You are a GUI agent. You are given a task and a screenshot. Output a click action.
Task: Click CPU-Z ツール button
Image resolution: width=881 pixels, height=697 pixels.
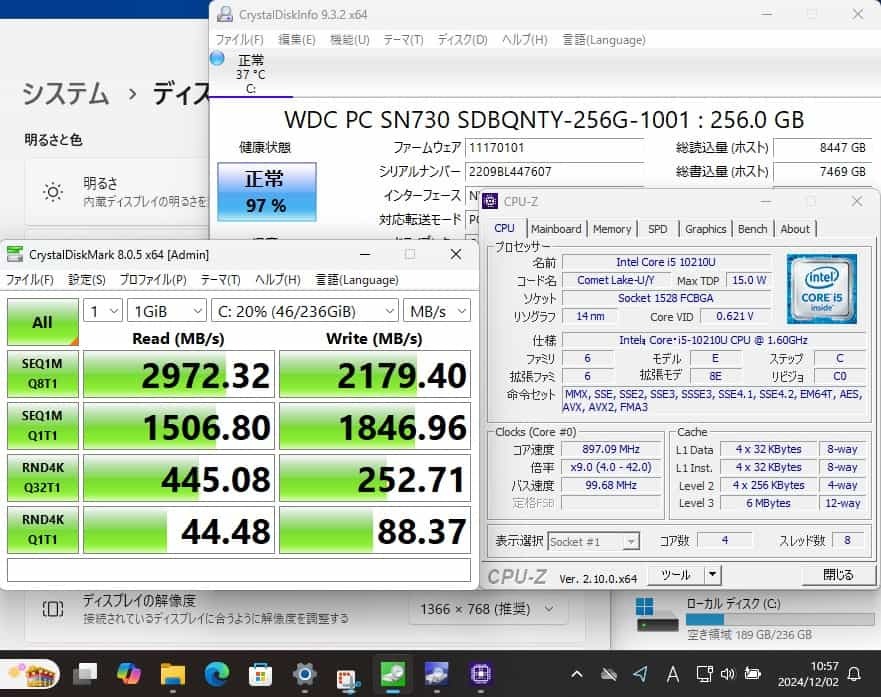(676, 575)
